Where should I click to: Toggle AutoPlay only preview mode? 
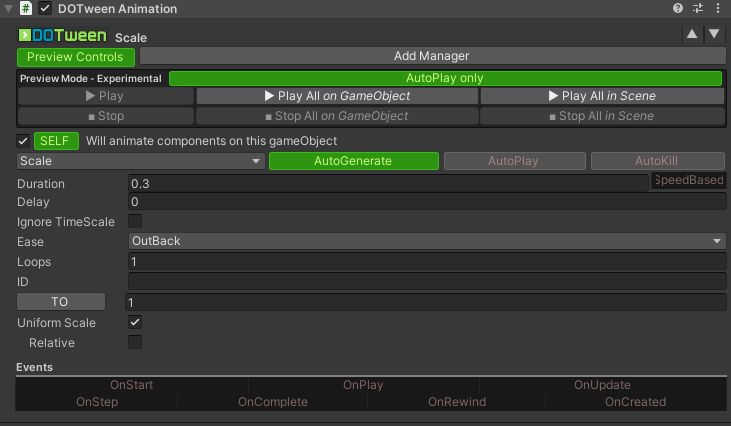445,78
